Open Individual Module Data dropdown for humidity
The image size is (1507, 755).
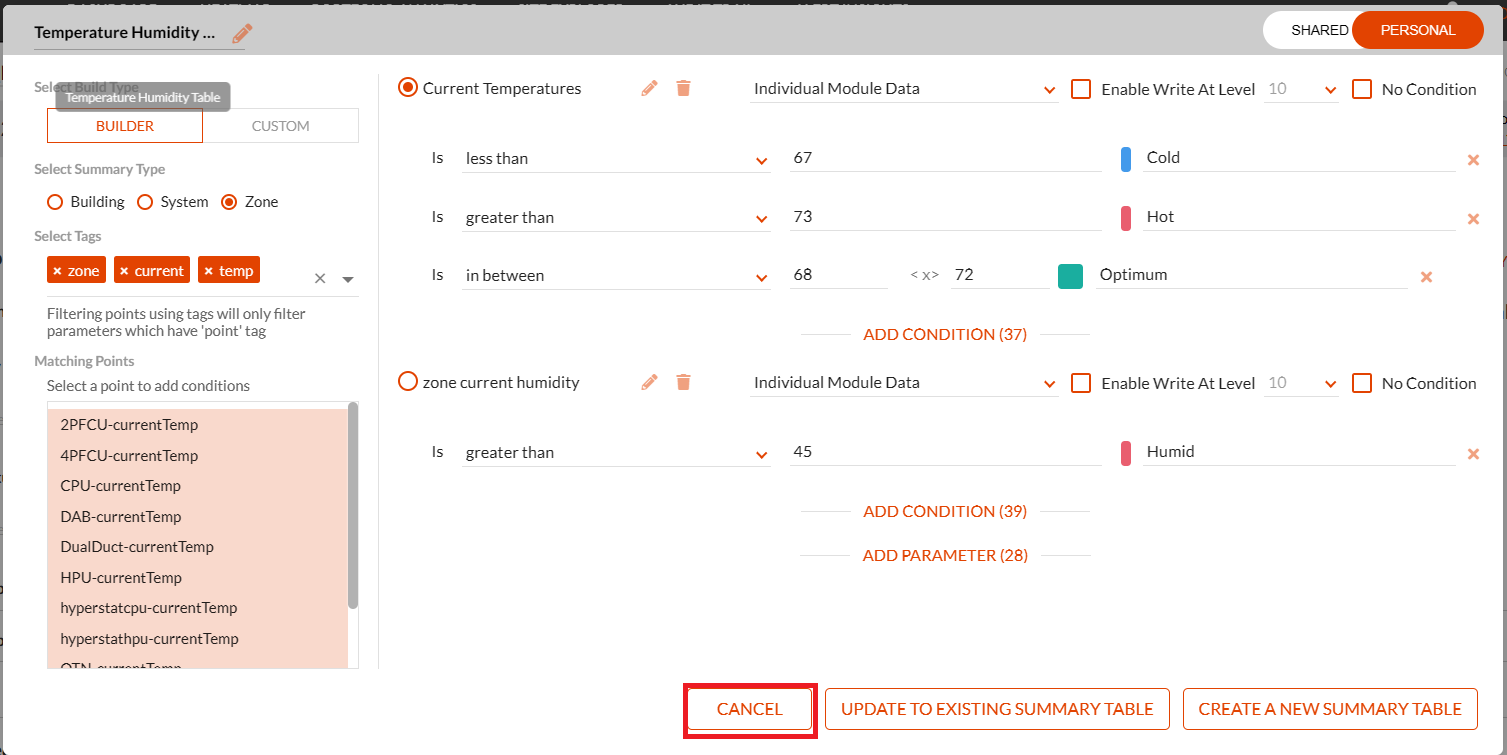904,383
